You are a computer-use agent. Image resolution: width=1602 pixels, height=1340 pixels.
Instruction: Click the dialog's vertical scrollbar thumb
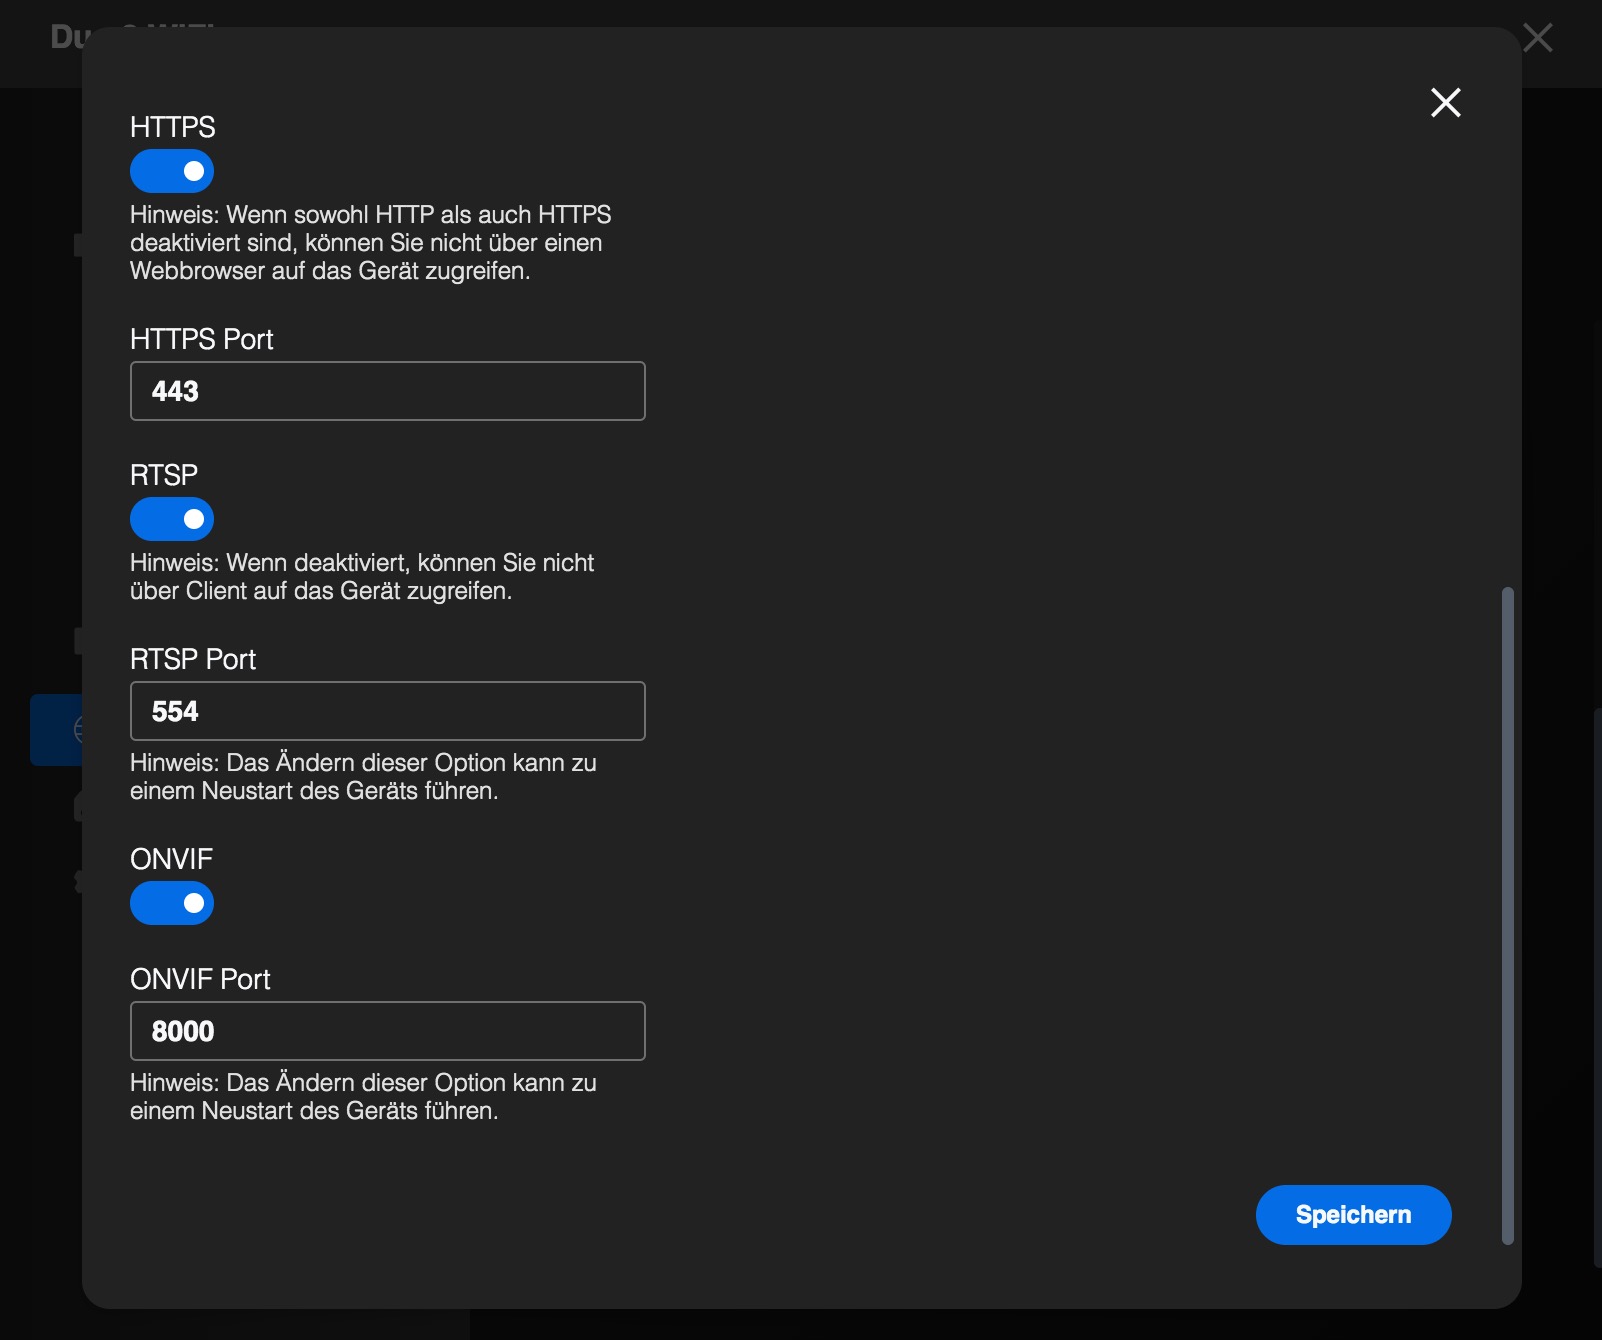click(x=1508, y=915)
